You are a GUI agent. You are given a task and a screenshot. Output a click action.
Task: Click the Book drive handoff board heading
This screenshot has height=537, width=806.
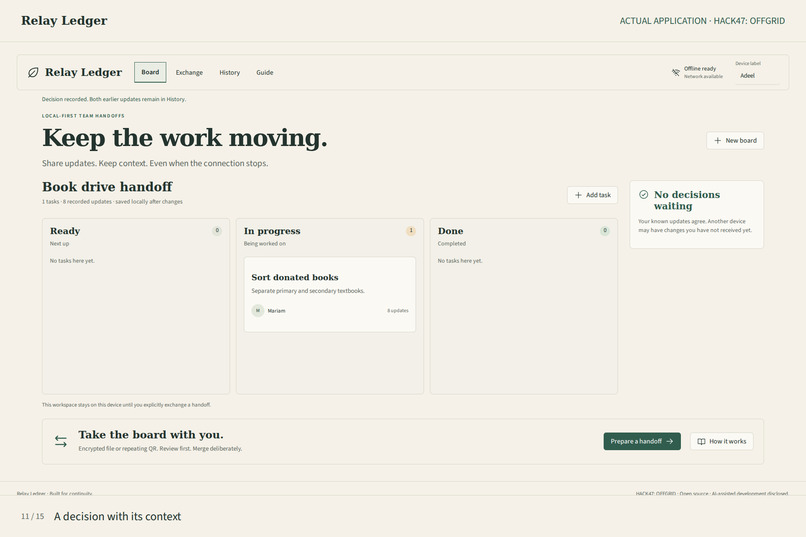107,187
